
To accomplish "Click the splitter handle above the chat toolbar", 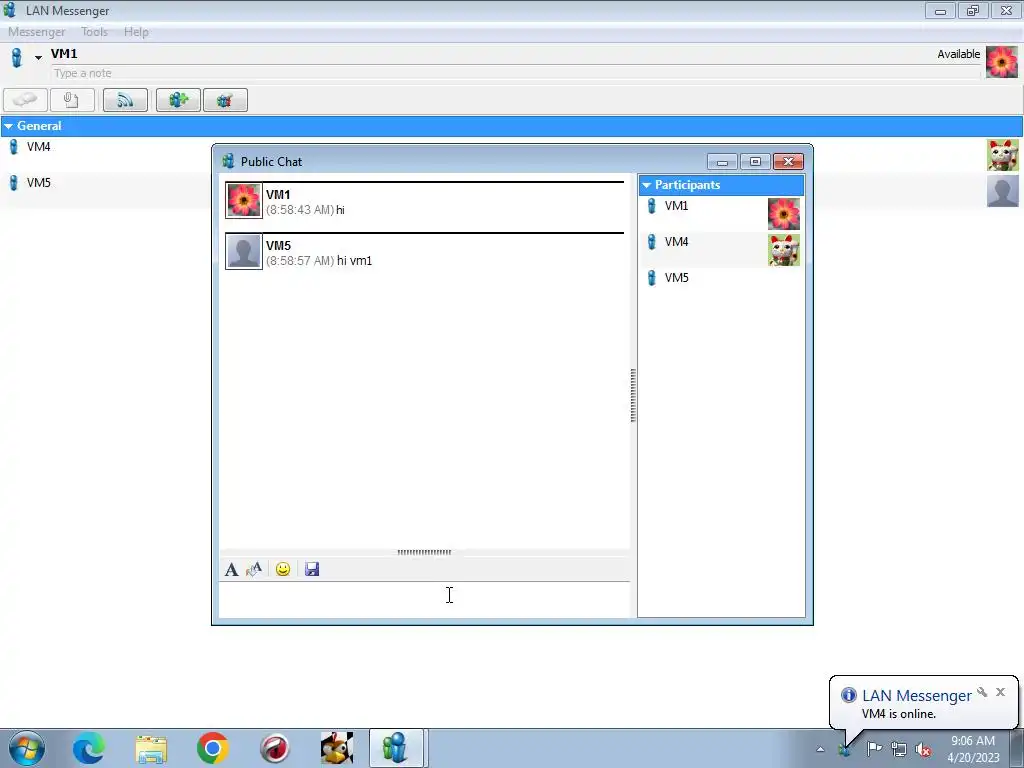I will pos(424,552).
